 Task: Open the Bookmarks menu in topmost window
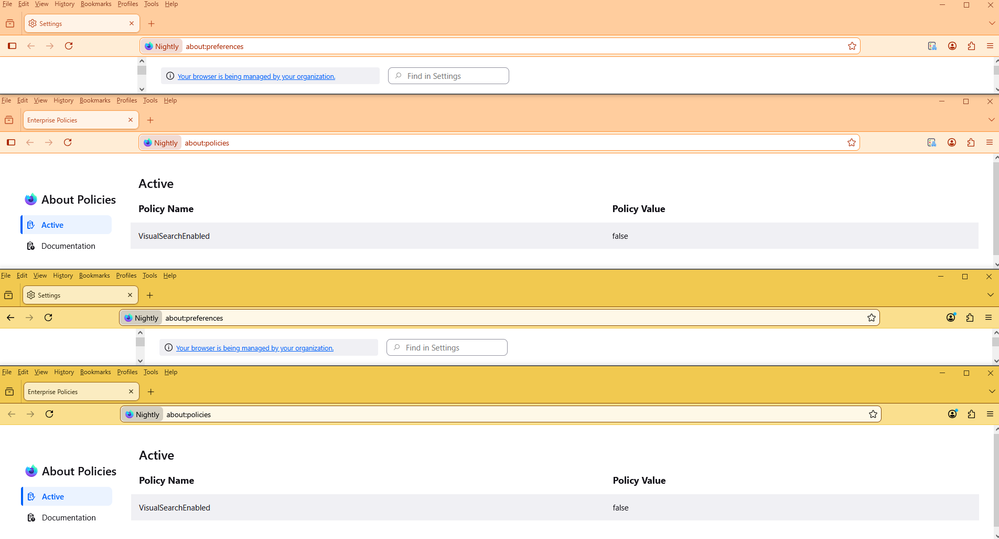[x=96, y=4]
